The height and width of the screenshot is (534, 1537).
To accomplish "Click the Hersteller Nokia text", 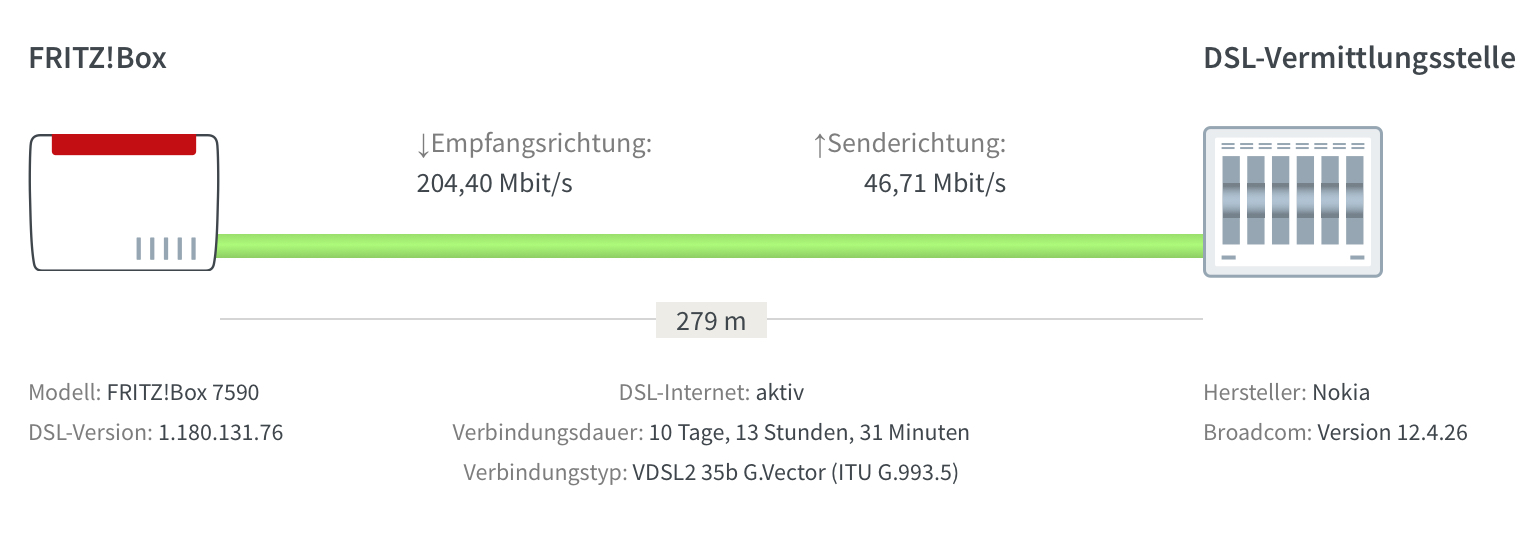I will (1287, 392).
